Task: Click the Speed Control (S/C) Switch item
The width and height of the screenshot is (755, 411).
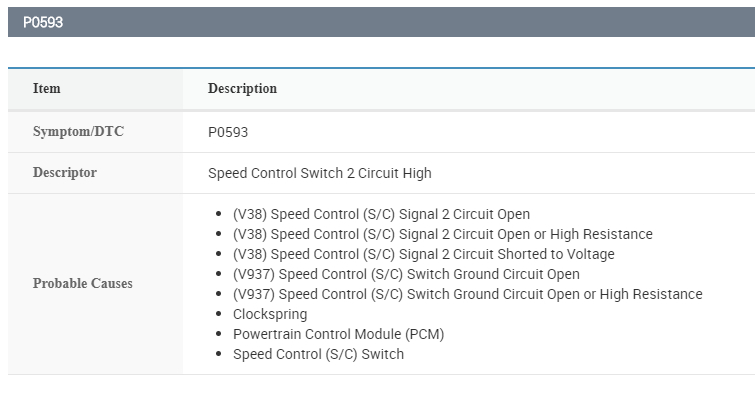Action: pos(318,354)
